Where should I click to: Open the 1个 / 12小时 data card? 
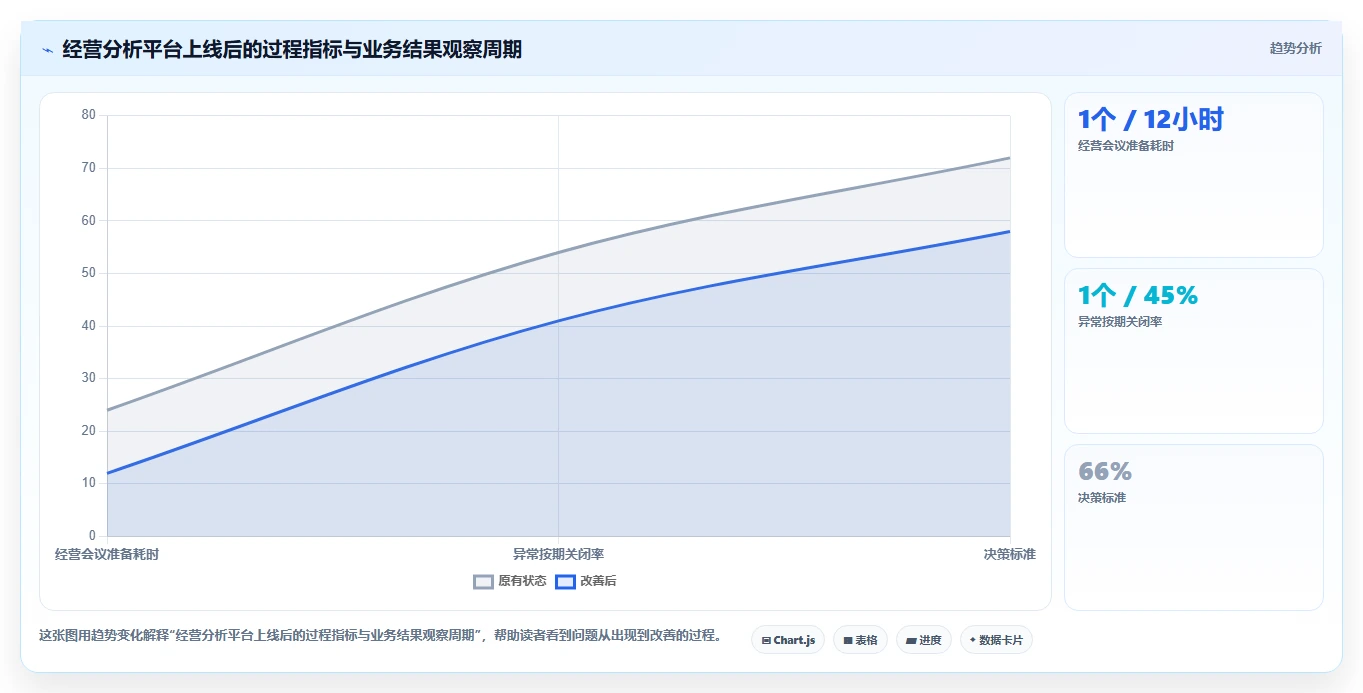[x=1194, y=175]
